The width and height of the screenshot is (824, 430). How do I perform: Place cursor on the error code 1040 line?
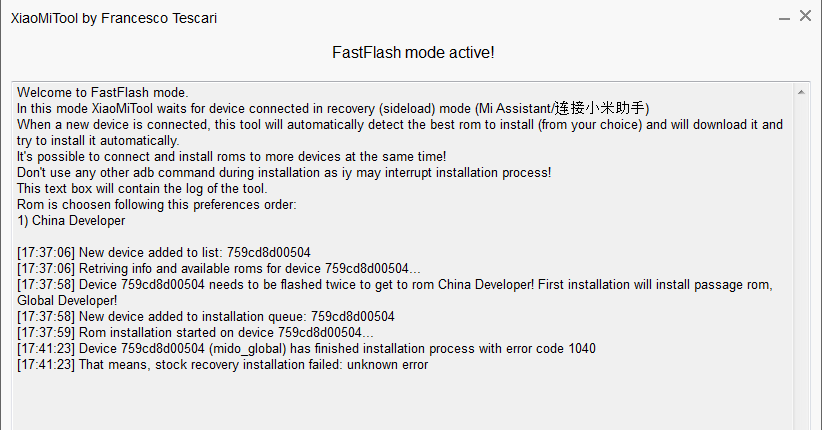tap(306, 349)
